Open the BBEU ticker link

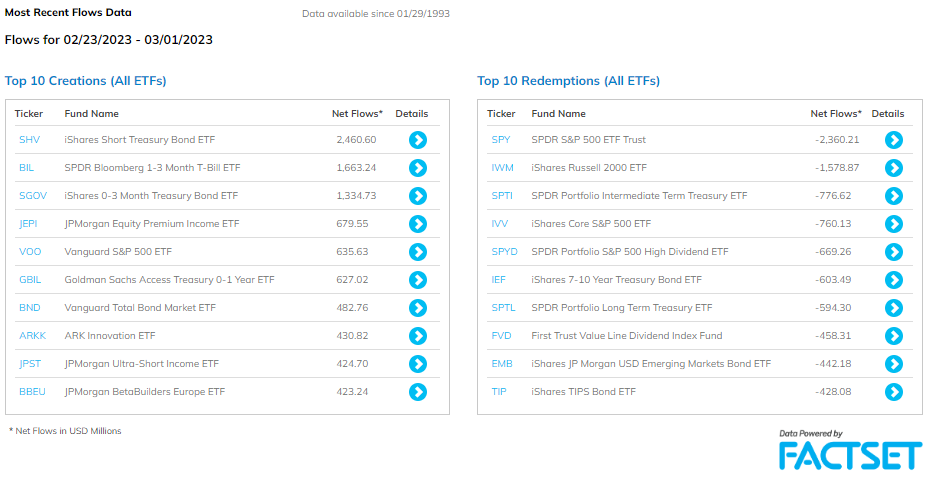pos(32,392)
